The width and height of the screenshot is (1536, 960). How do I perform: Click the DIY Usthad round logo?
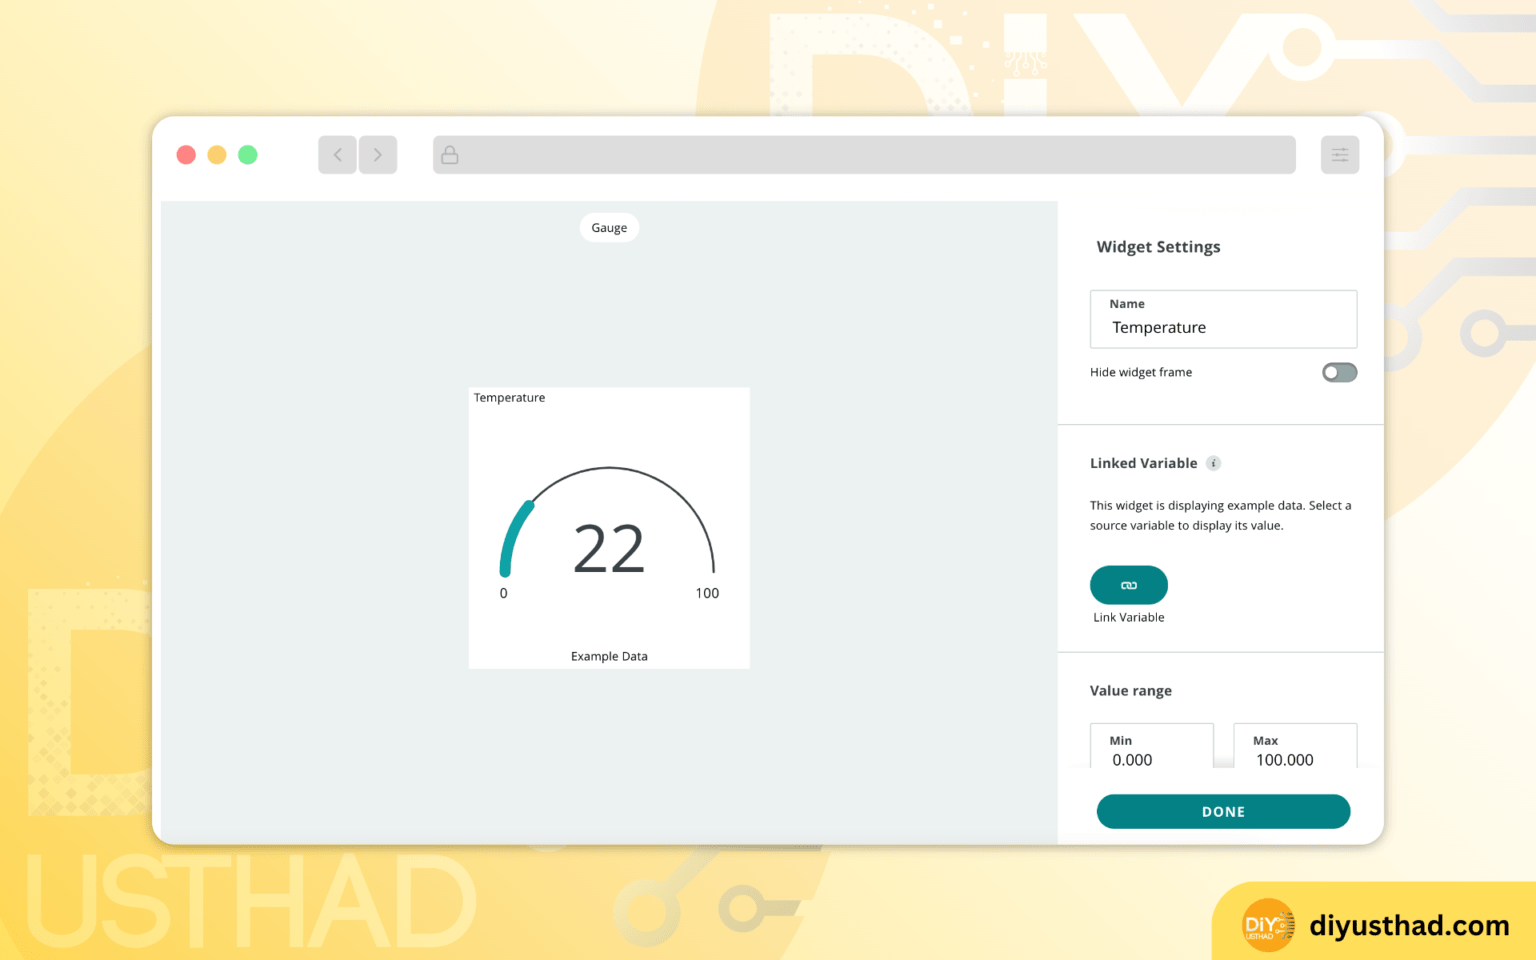click(1267, 925)
